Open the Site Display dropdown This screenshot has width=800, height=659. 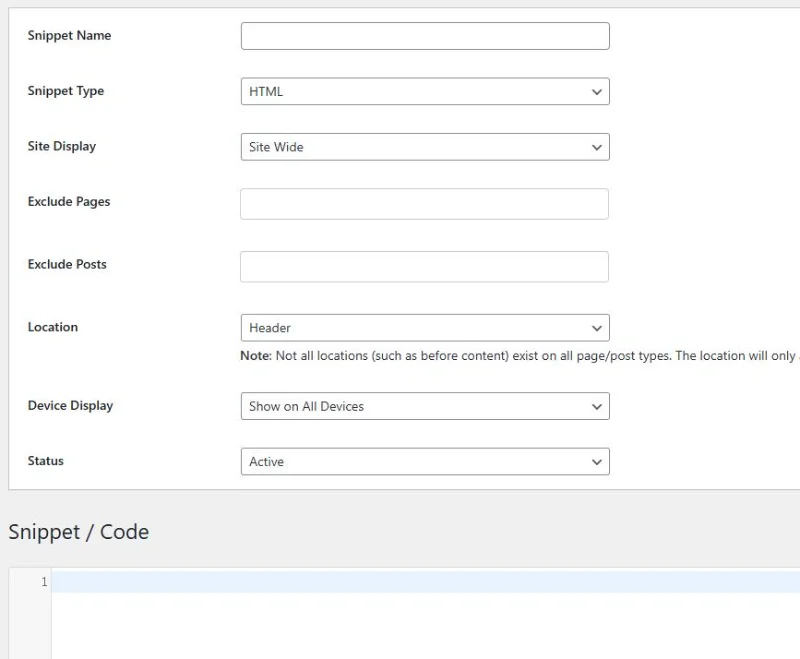pyautogui.click(x=425, y=147)
